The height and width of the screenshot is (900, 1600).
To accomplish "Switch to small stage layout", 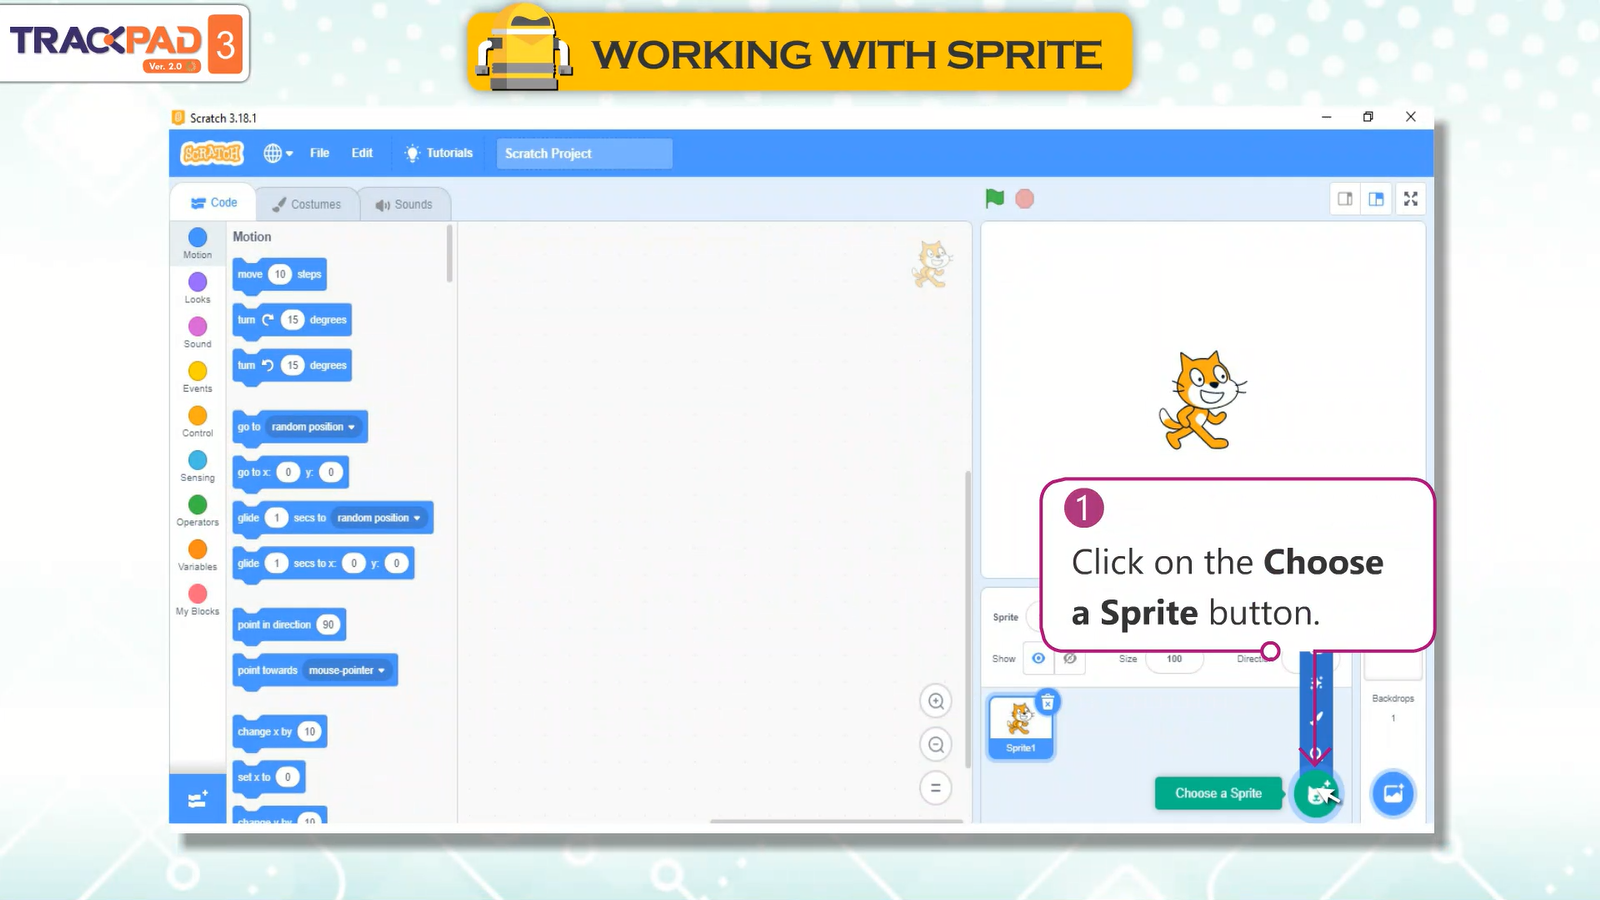I will coord(1345,199).
